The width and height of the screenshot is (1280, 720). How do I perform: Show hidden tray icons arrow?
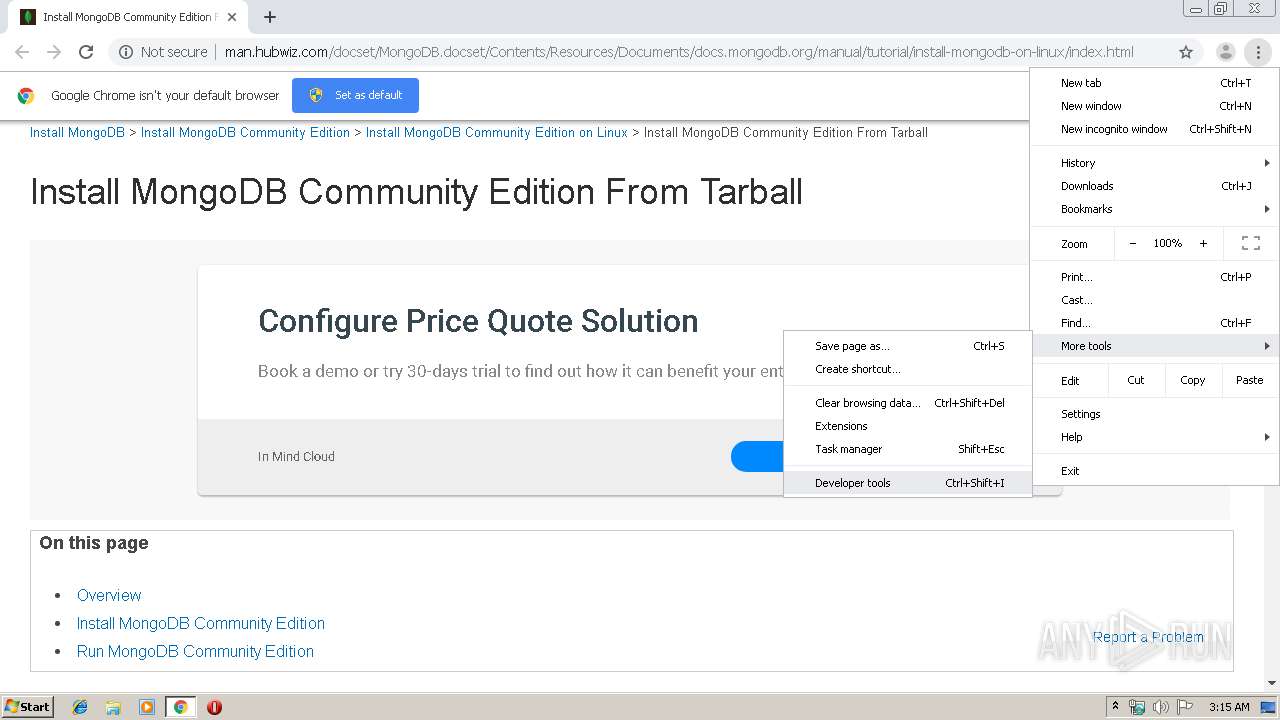coord(1115,707)
